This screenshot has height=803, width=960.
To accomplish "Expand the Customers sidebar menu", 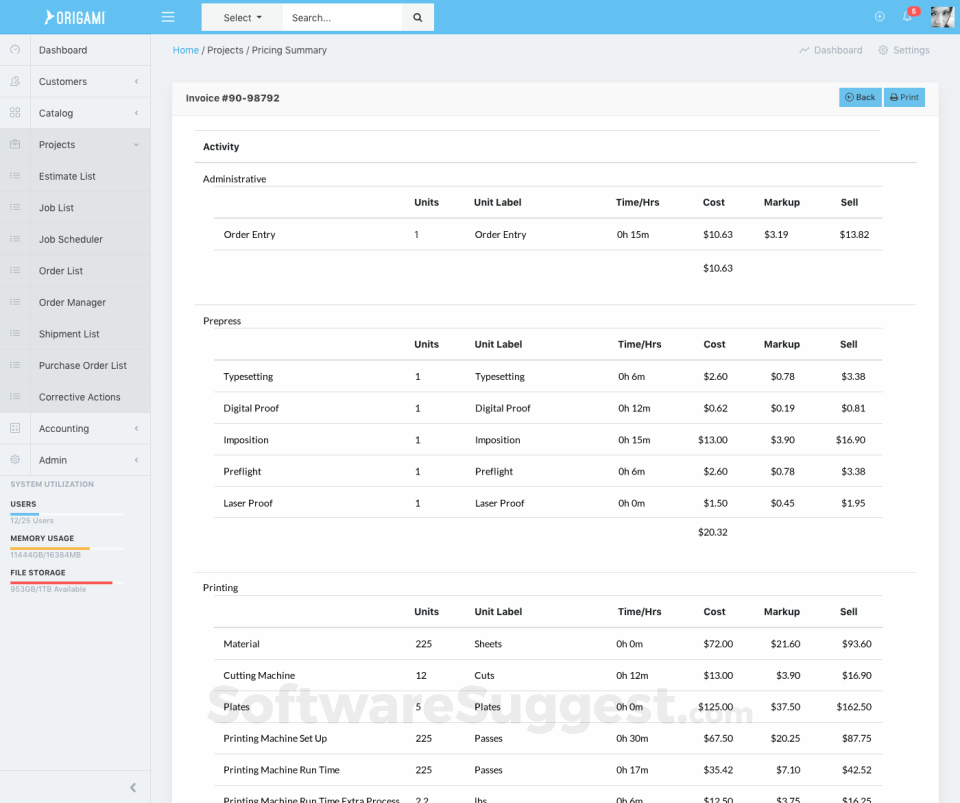I will [x=75, y=82].
